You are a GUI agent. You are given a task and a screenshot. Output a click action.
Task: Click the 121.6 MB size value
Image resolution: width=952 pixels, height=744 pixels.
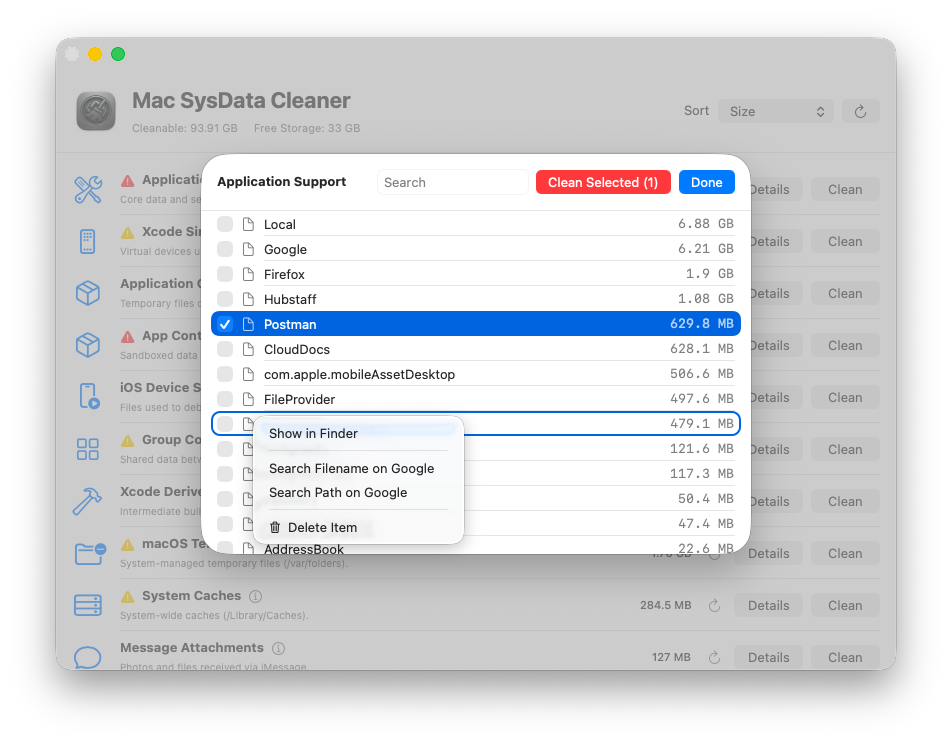(701, 449)
